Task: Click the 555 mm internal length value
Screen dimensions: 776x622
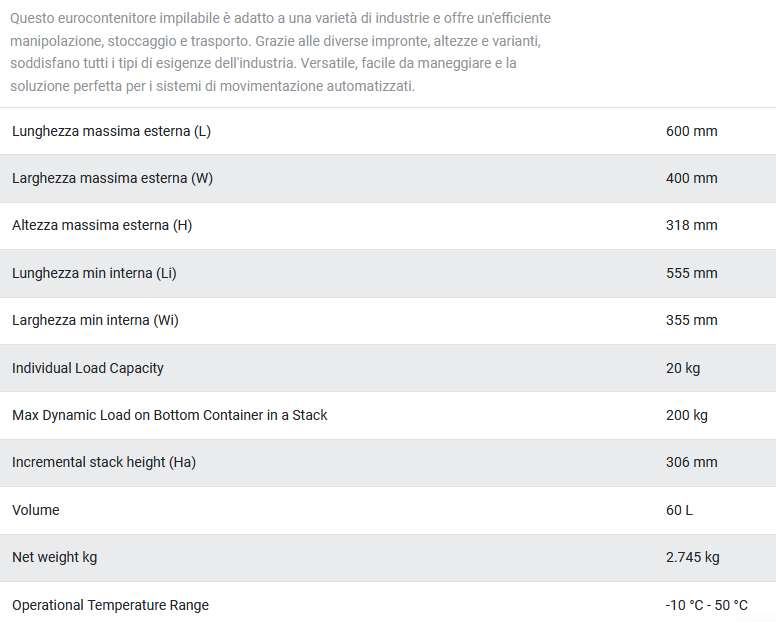Action: 691,273
